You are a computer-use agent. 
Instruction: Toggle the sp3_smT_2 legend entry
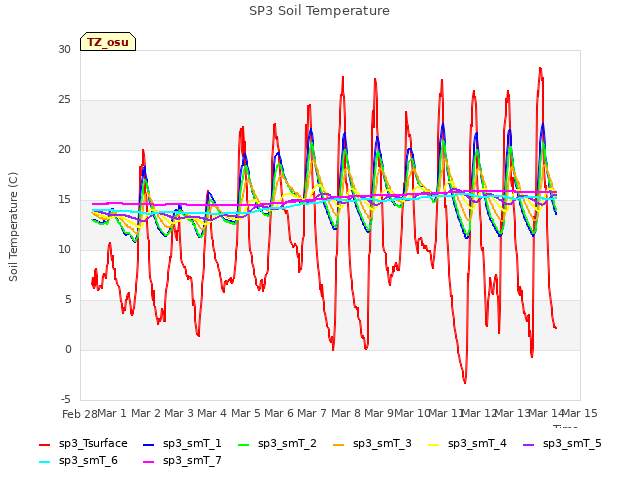tap(277, 444)
